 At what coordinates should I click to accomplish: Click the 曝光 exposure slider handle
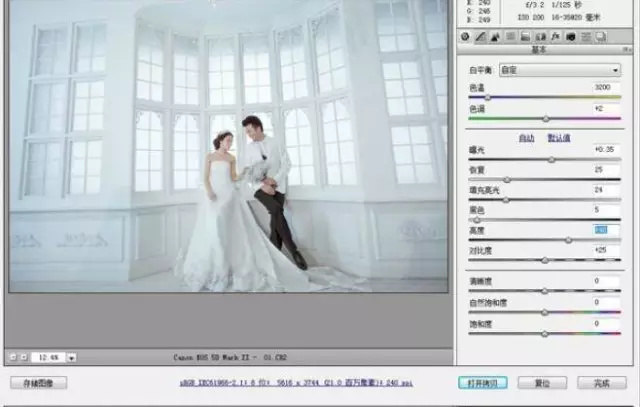[551, 160]
